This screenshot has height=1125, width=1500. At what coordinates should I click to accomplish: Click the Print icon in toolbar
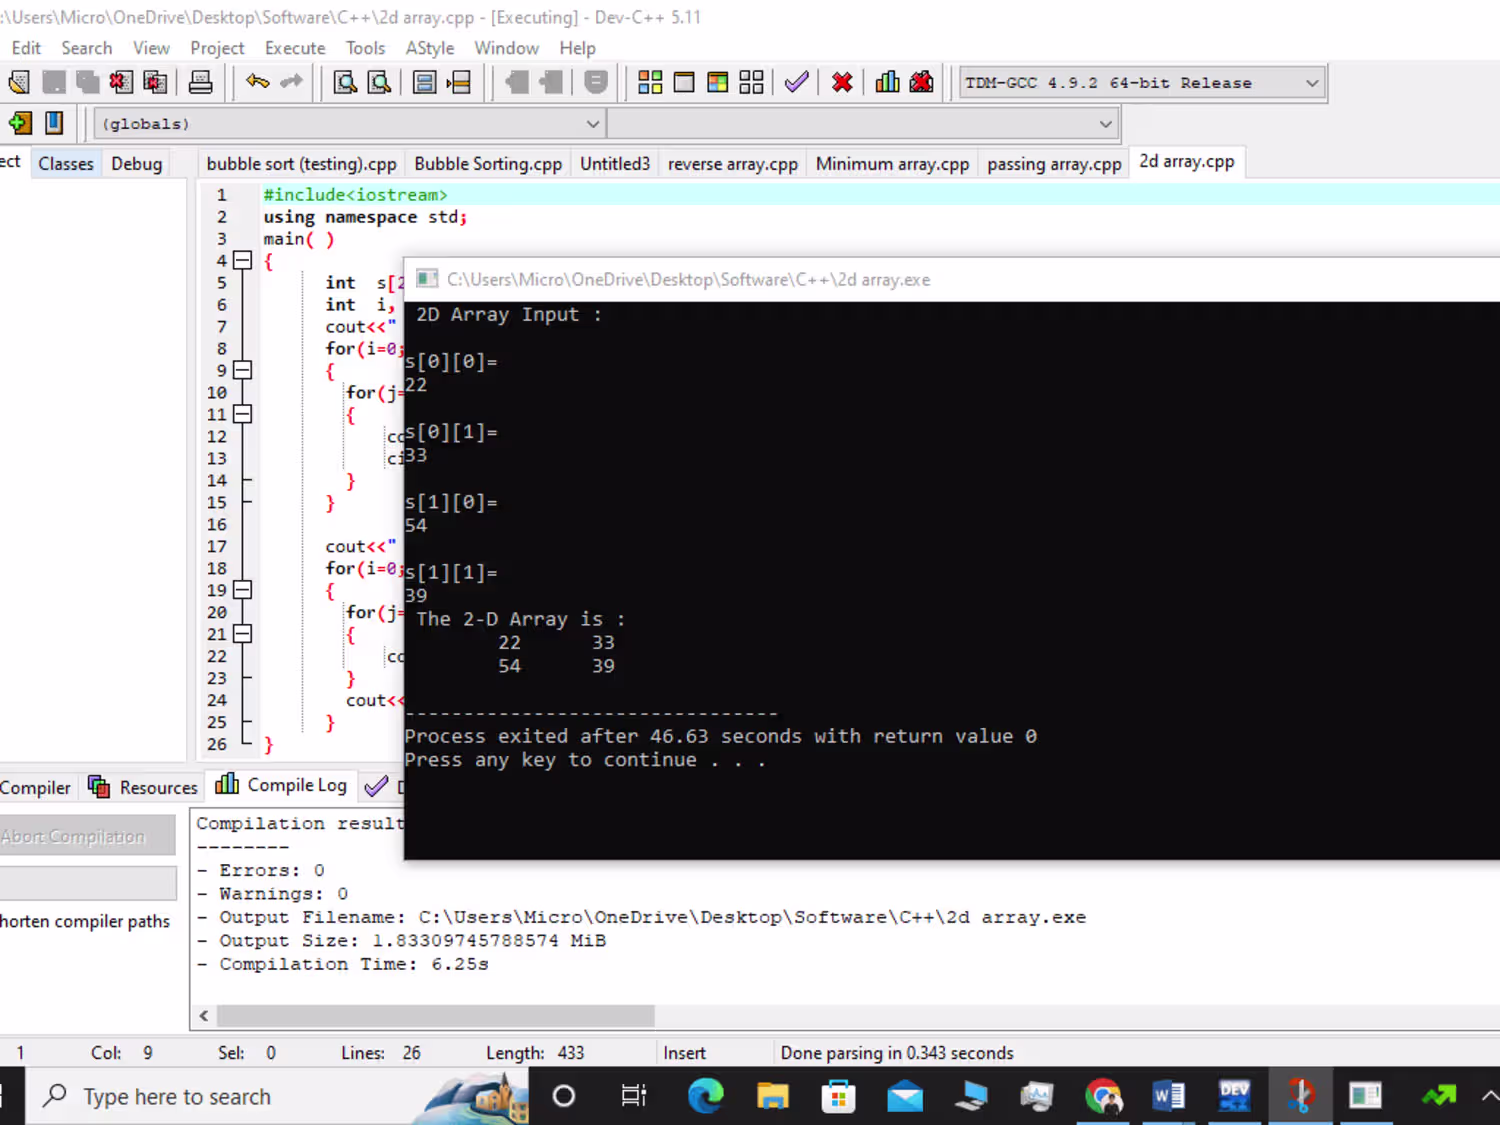[200, 83]
